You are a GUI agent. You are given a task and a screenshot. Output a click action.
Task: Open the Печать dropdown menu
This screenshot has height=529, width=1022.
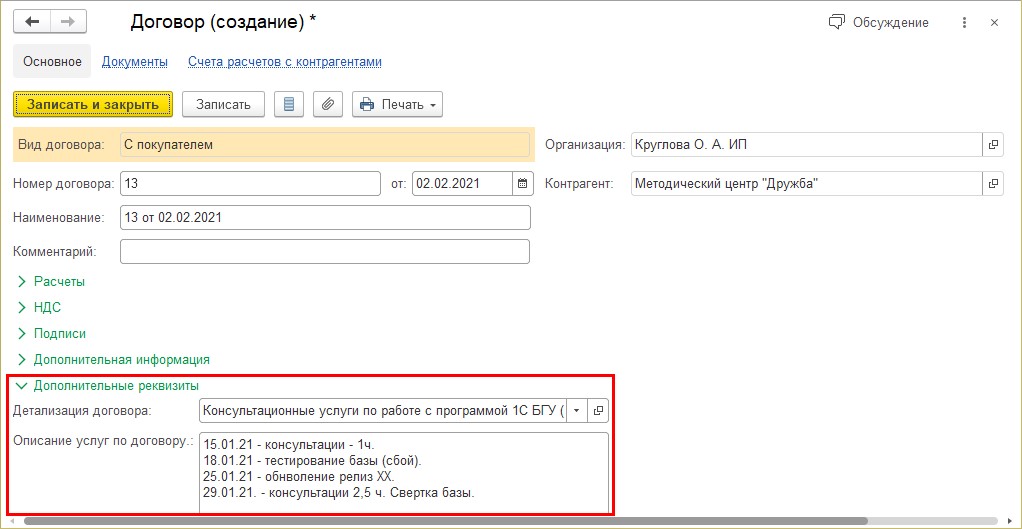point(397,104)
